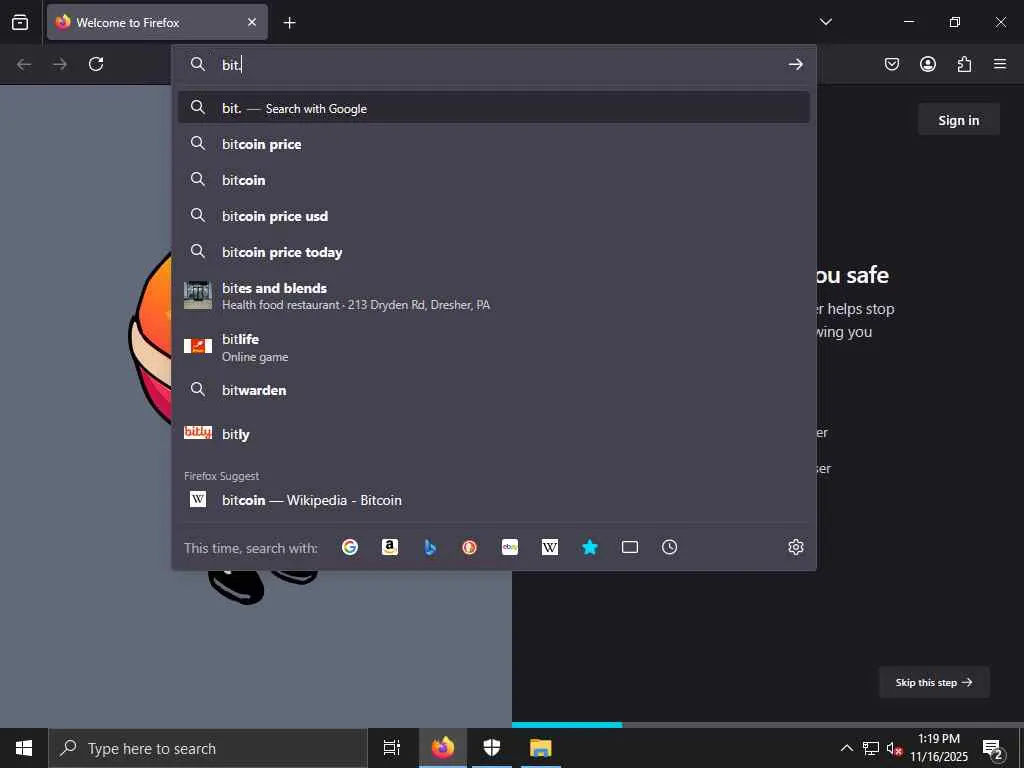The height and width of the screenshot is (768, 1024).
Task: Select the 'bites and blends' restaurant suggestion
Action: point(494,296)
